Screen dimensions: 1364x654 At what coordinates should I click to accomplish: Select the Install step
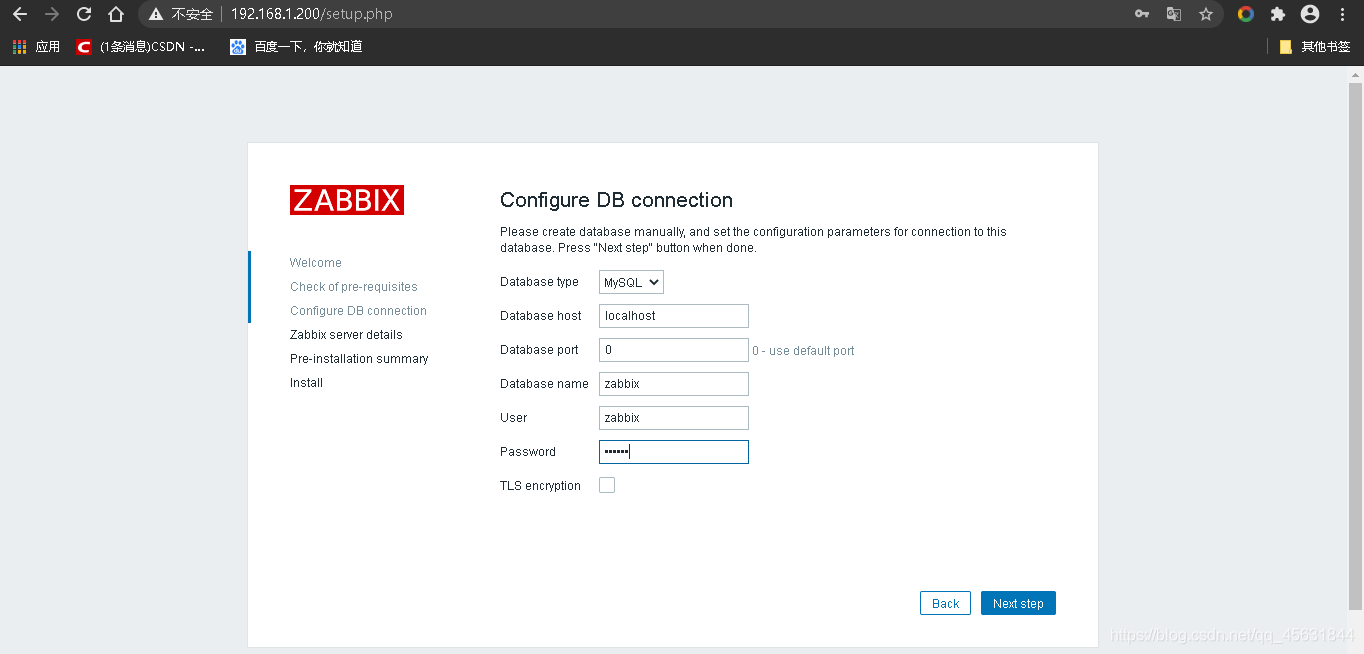click(306, 383)
